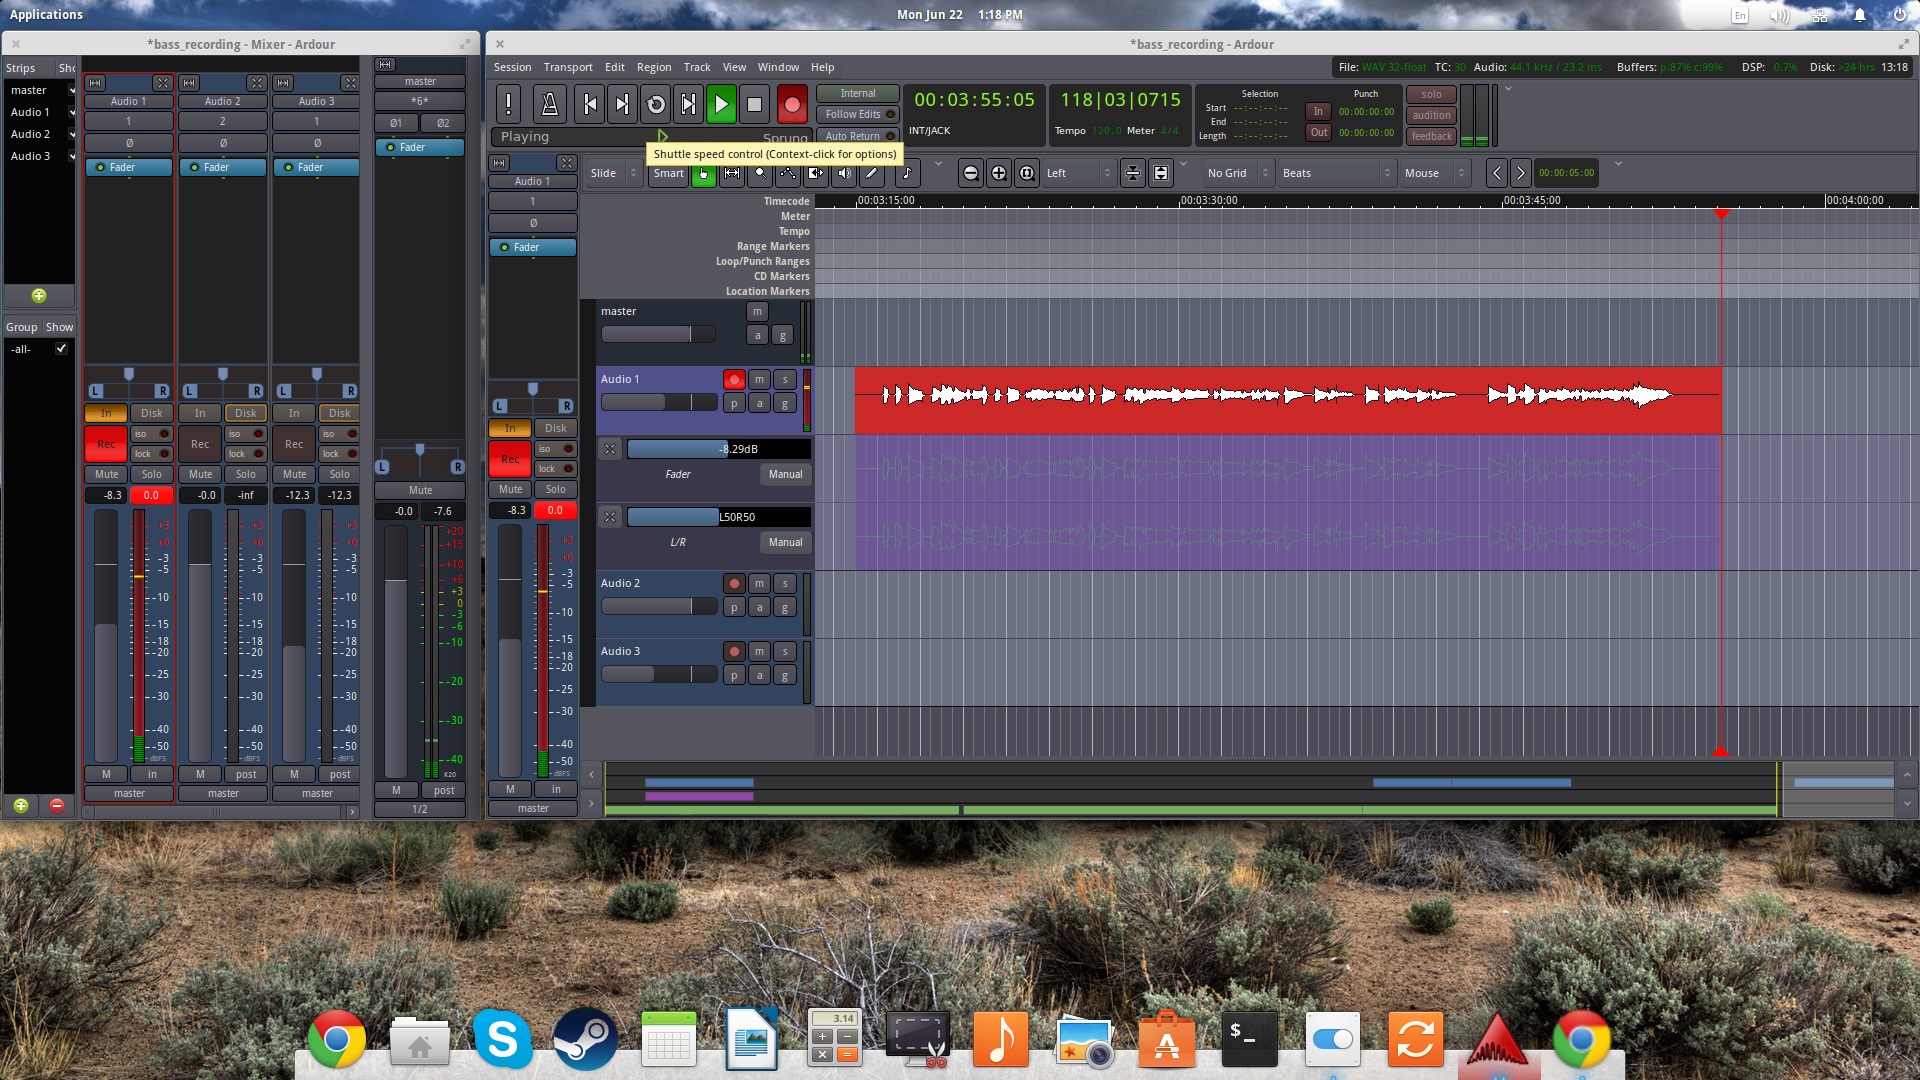Image resolution: width=1920 pixels, height=1080 pixels.
Task: Open the Region menu
Action: click(653, 67)
